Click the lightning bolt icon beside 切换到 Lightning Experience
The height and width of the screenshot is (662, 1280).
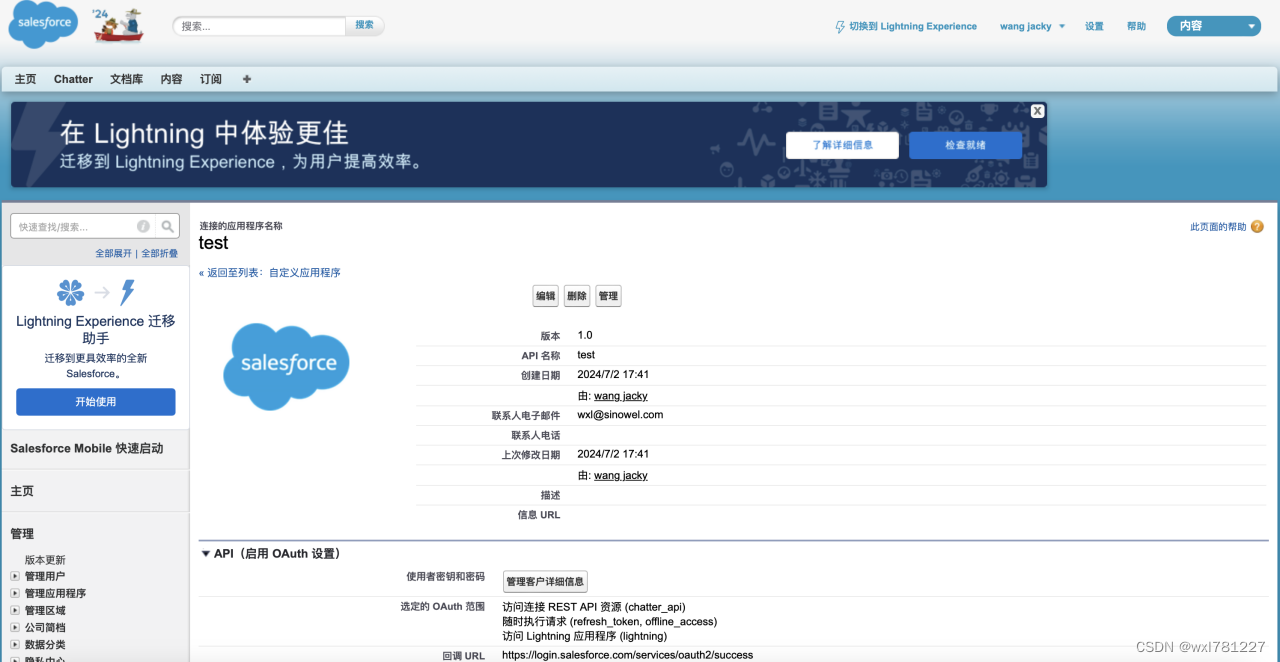coord(840,27)
